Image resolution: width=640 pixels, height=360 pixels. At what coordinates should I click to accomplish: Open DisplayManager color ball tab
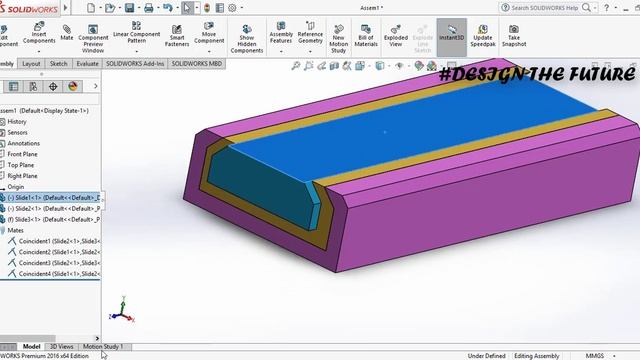(73, 86)
